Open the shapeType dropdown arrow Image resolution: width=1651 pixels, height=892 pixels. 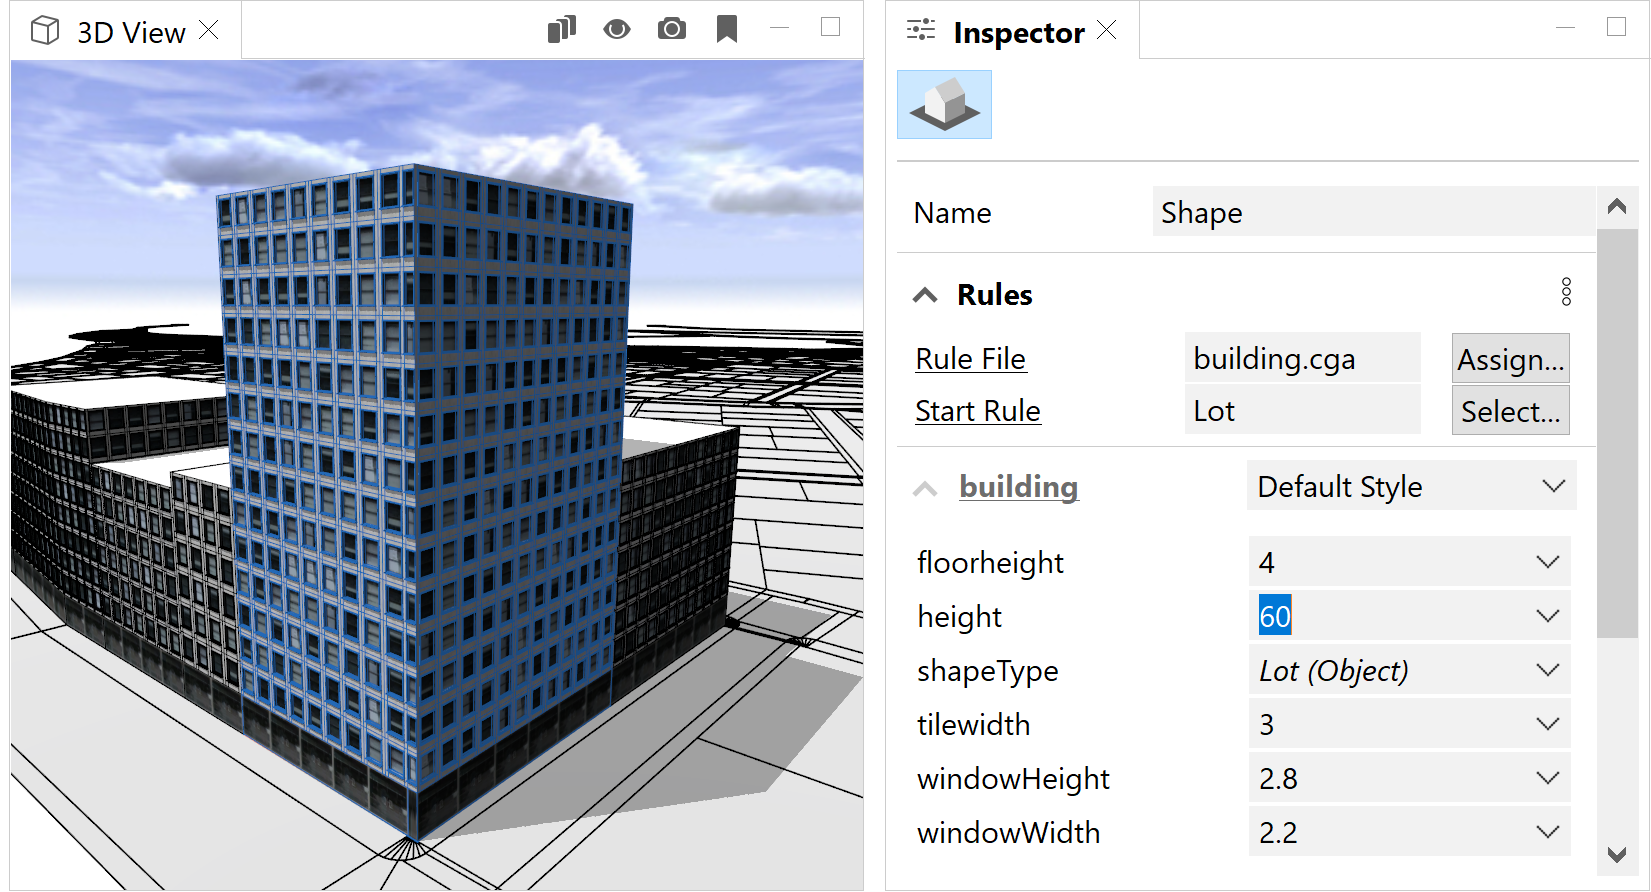pyautogui.click(x=1548, y=670)
